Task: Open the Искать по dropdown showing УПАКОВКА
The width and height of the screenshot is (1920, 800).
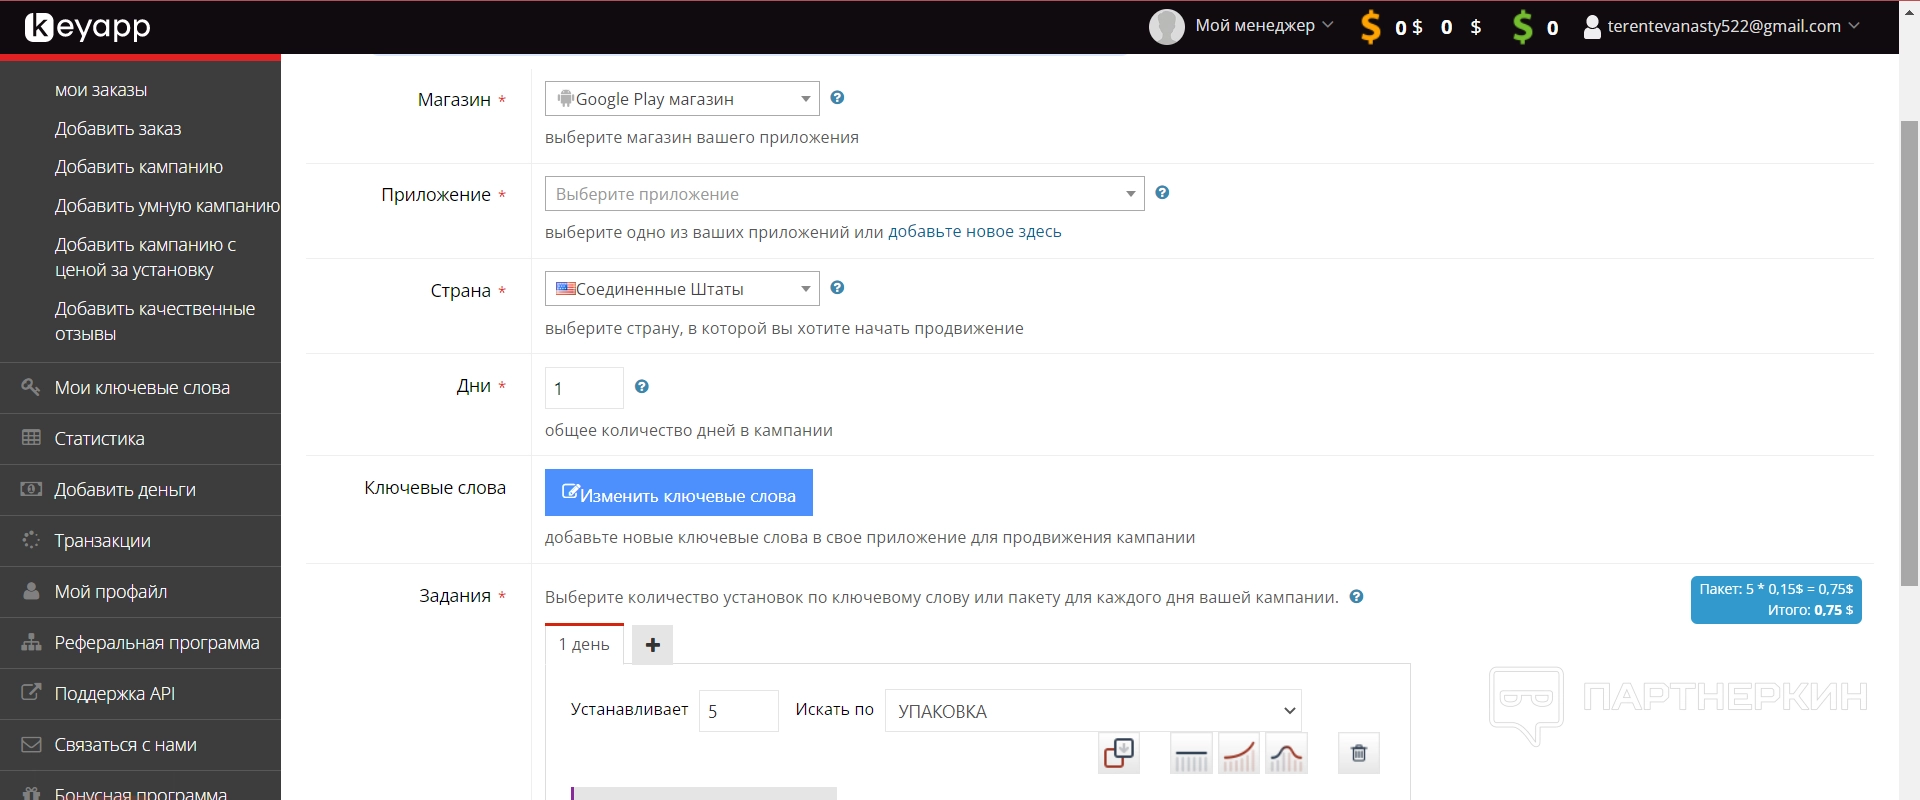Action: tap(1093, 711)
